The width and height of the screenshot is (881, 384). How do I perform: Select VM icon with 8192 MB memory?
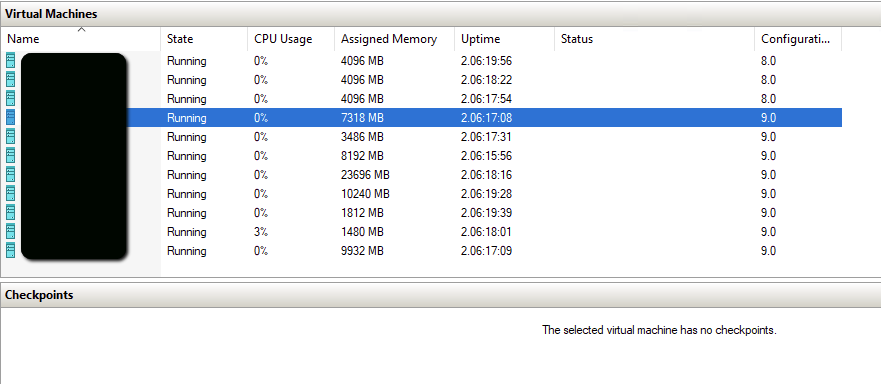[10, 156]
